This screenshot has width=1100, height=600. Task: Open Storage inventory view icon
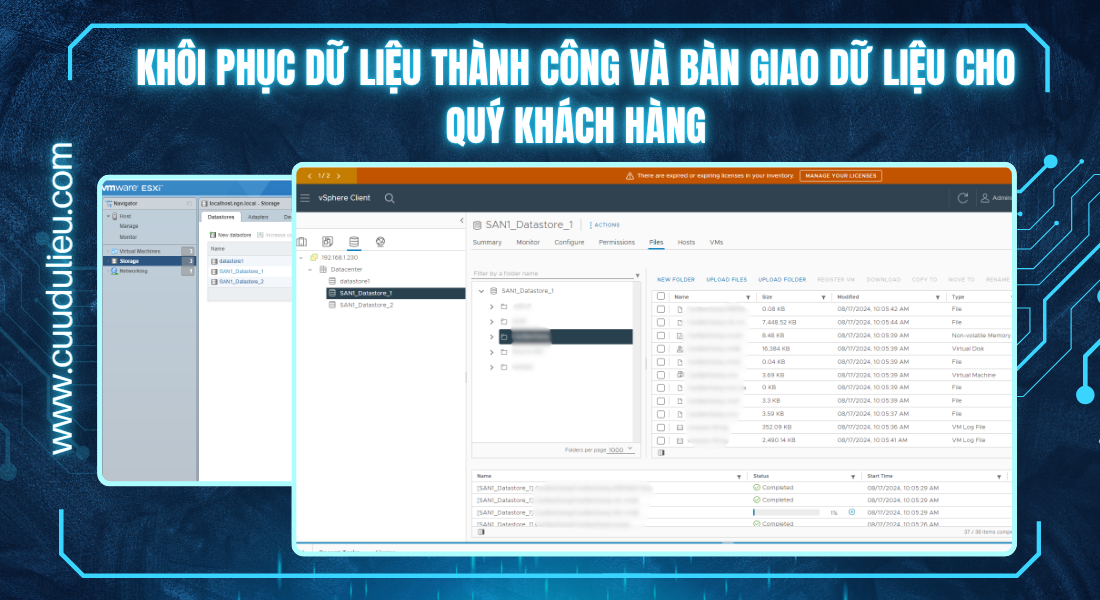pos(354,241)
